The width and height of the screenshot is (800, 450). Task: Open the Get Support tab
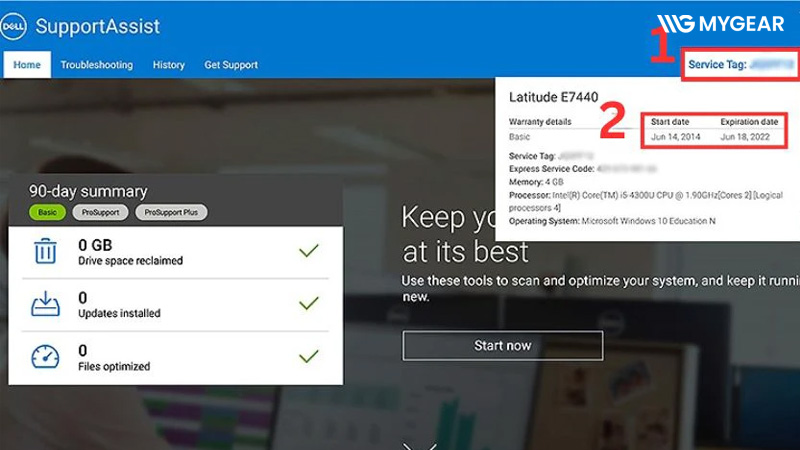coord(231,65)
